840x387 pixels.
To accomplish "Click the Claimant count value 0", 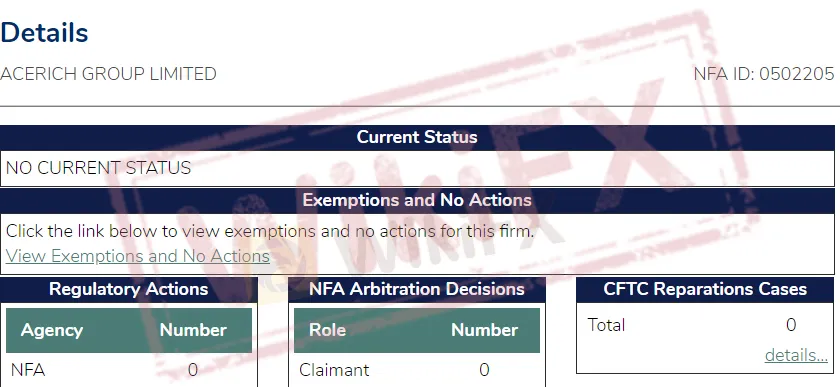I will click(x=484, y=370).
